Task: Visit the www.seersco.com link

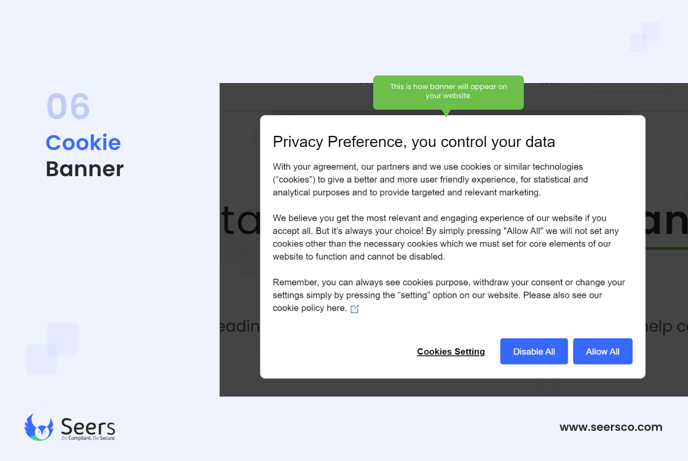Action: click(611, 427)
